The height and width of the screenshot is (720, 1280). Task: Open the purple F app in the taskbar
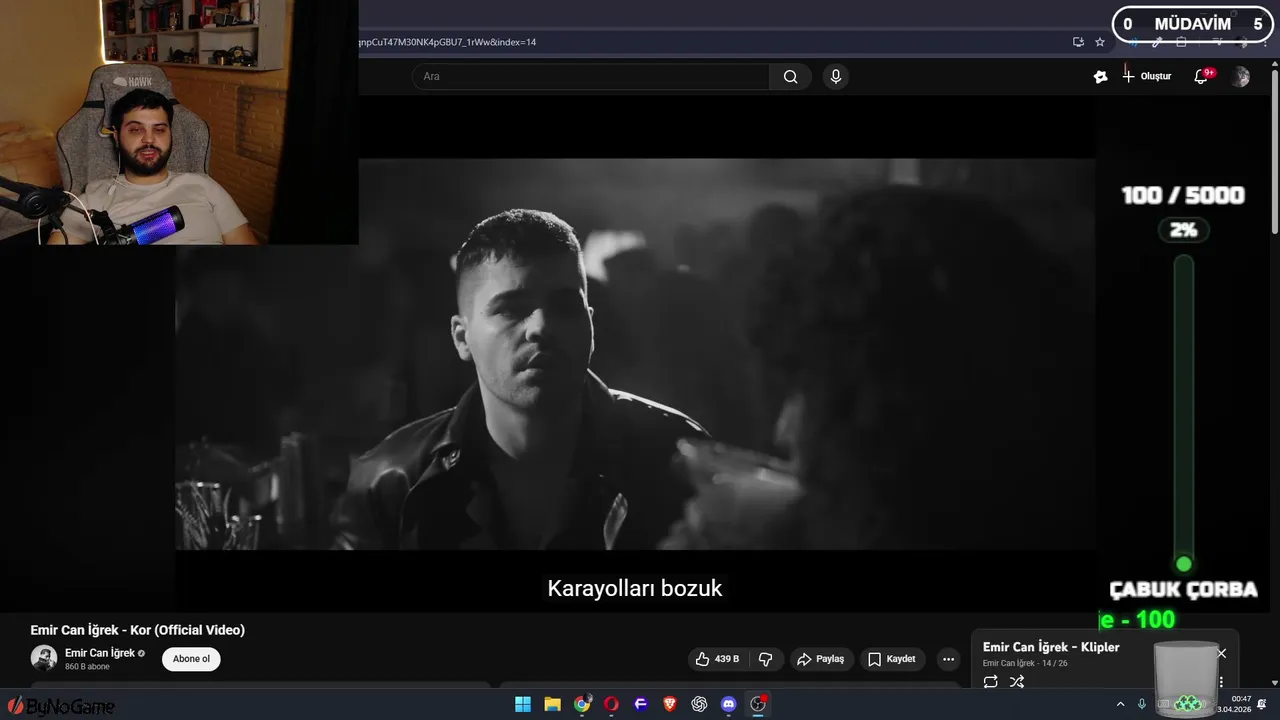[641, 704]
